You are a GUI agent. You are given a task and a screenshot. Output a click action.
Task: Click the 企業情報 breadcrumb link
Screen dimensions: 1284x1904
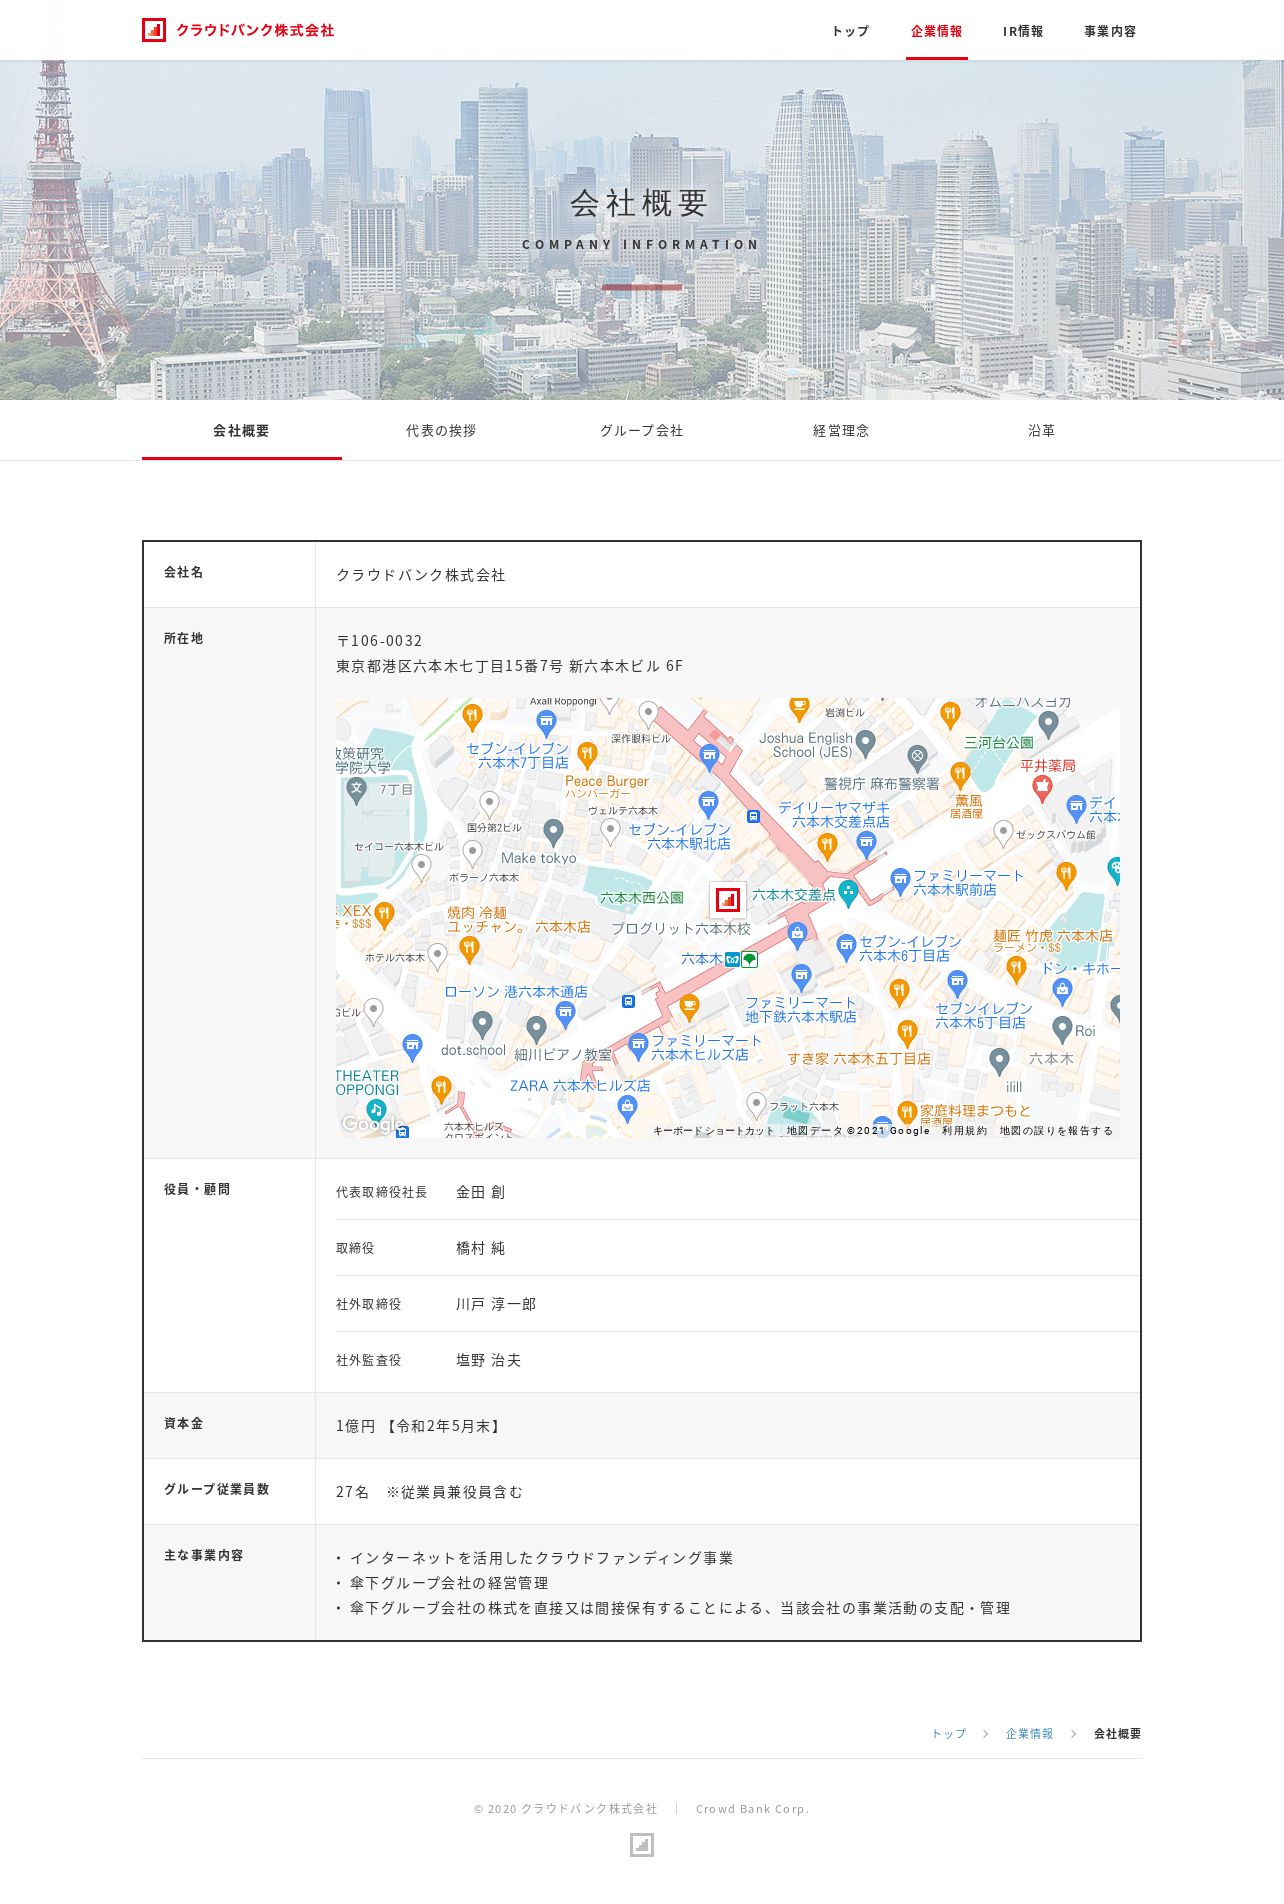pos(1029,1734)
